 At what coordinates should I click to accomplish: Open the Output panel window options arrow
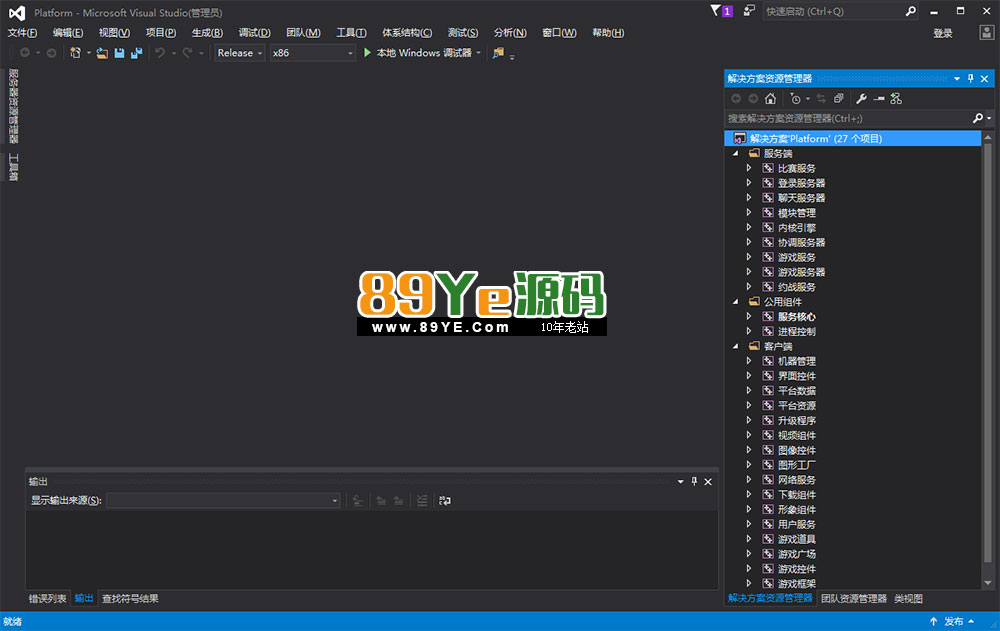coord(680,482)
